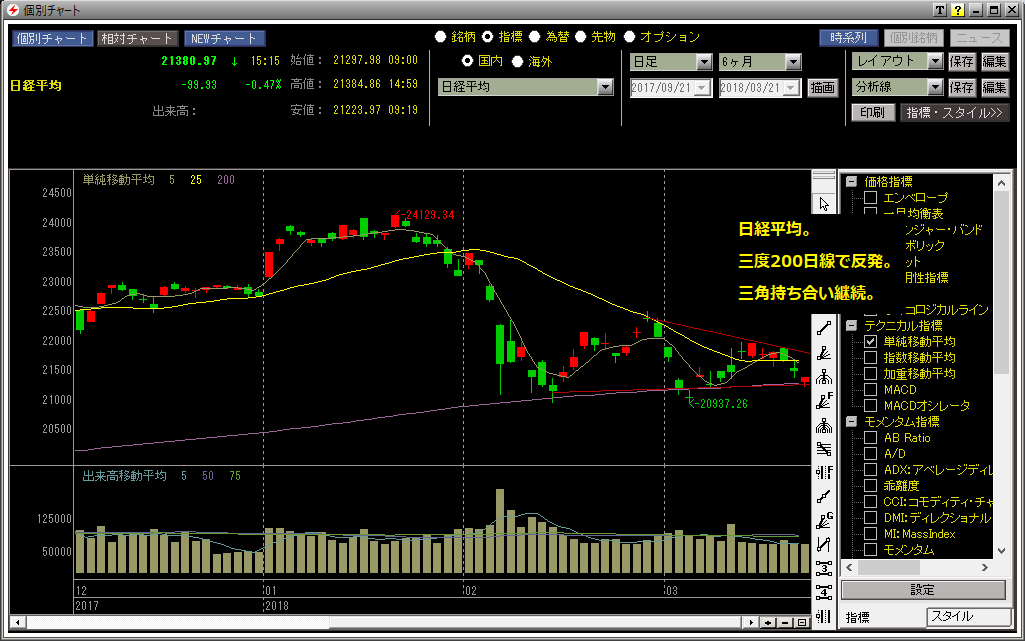The width and height of the screenshot is (1025, 641).
Task: Collapse the モメンタム指標 tree group
Action: coord(851,421)
